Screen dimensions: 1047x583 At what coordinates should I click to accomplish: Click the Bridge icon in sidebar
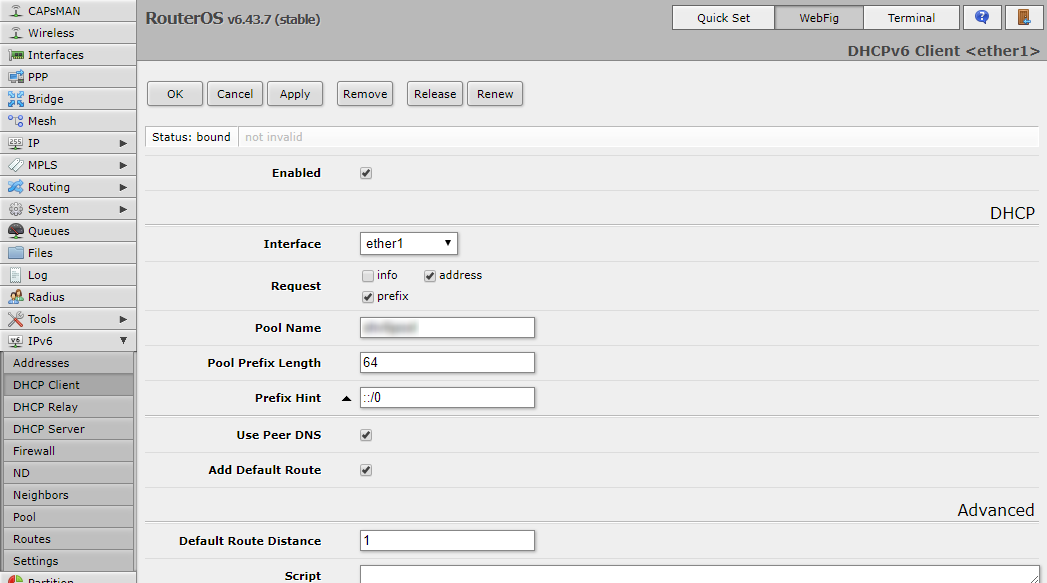pyautogui.click(x=16, y=99)
